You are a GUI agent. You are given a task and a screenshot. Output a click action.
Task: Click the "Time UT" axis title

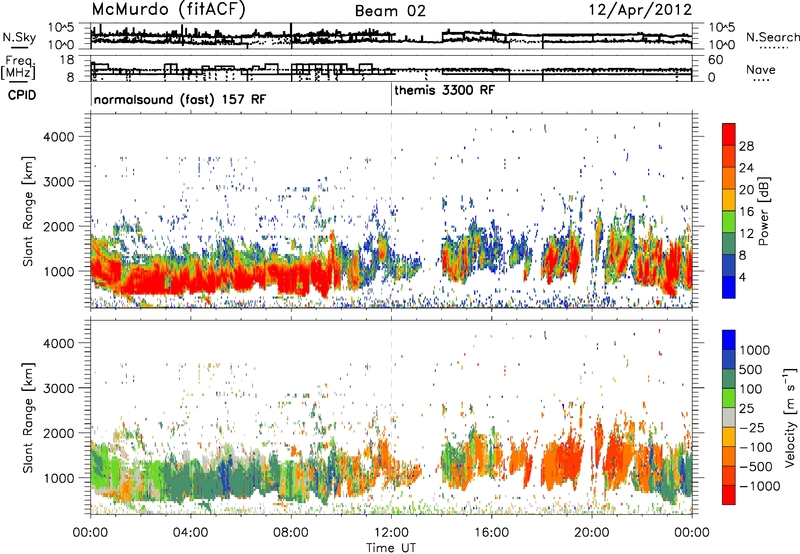tap(391, 547)
